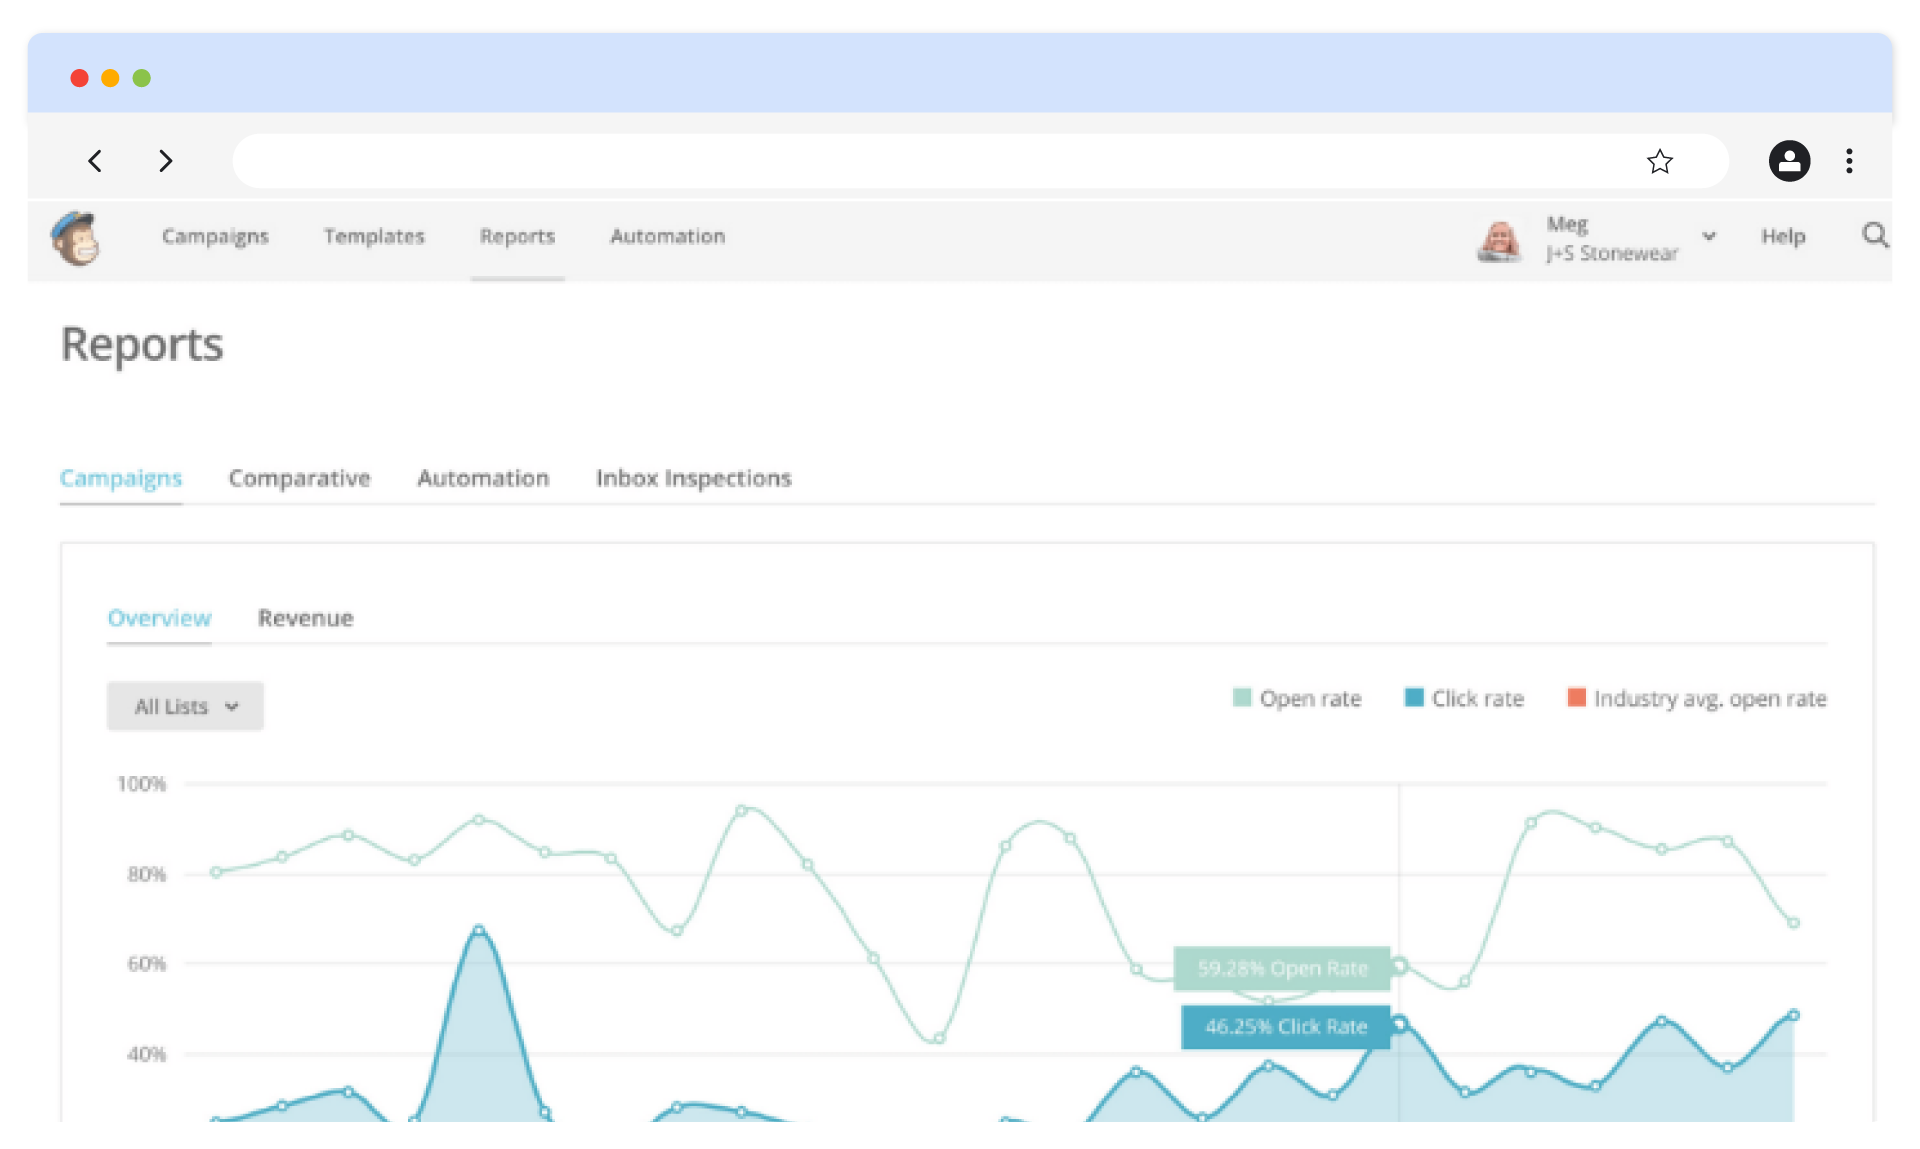Viewport: 1920px width, 1149px height.
Task: Go back with the browser back arrow
Action: click(95, 161)
